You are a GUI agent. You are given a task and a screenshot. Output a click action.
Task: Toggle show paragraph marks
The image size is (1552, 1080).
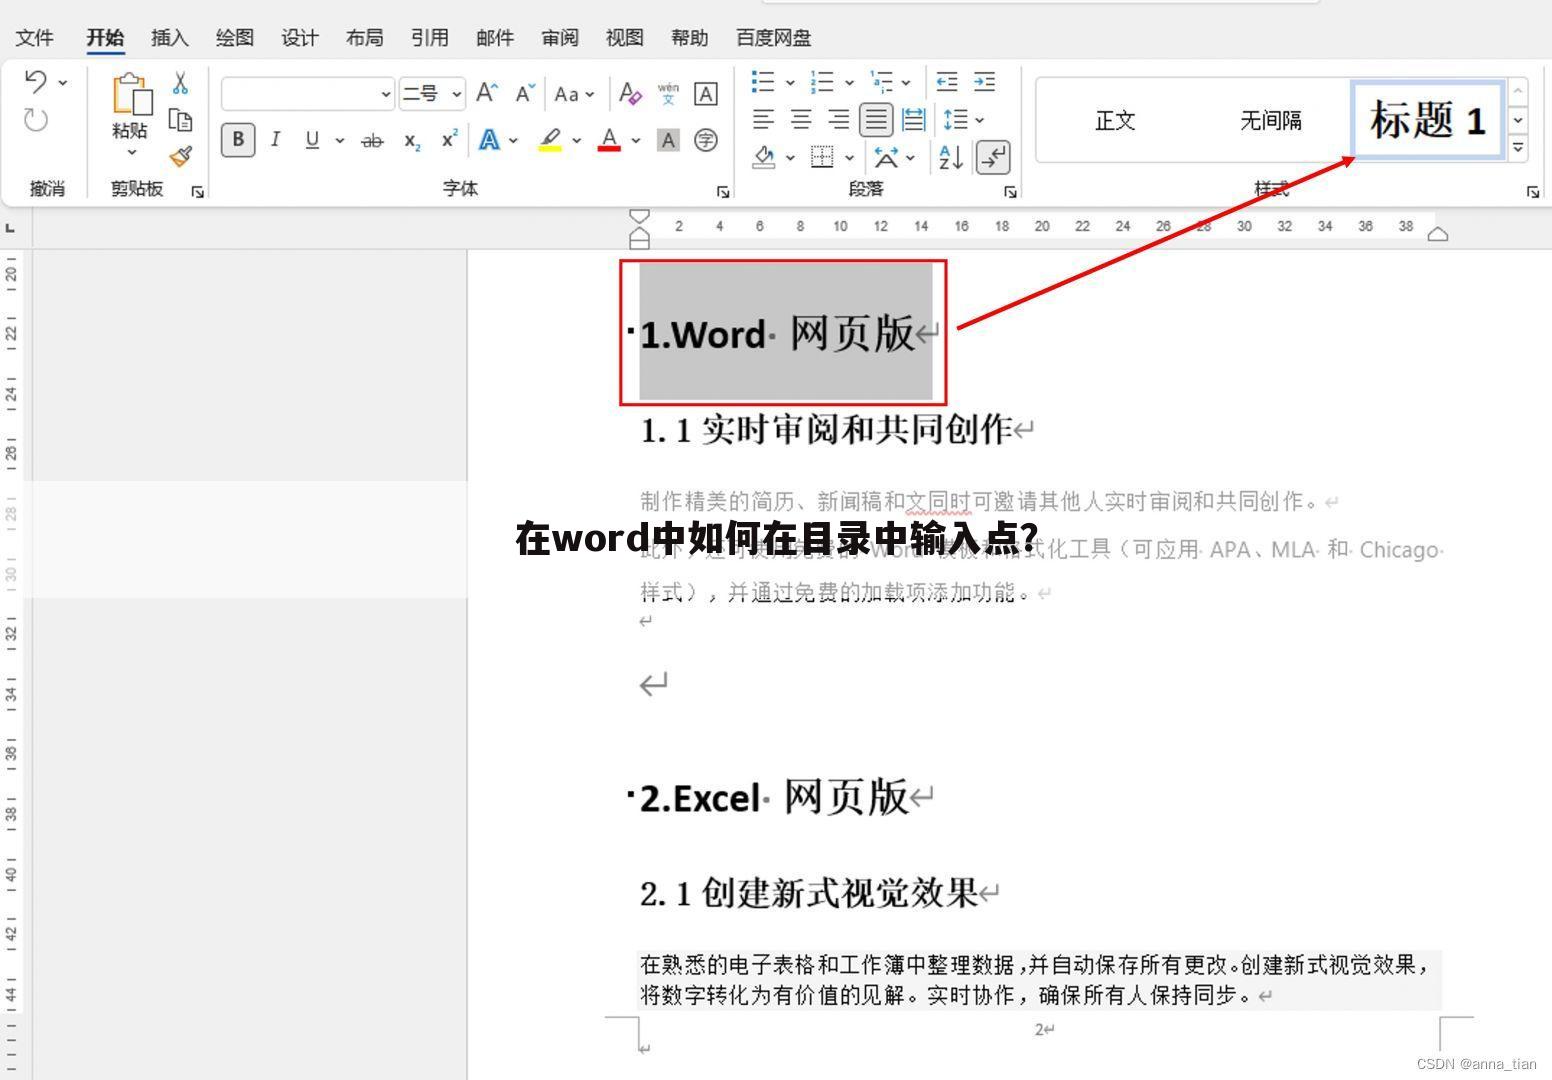pyautogui.click(x=993, y=157)
